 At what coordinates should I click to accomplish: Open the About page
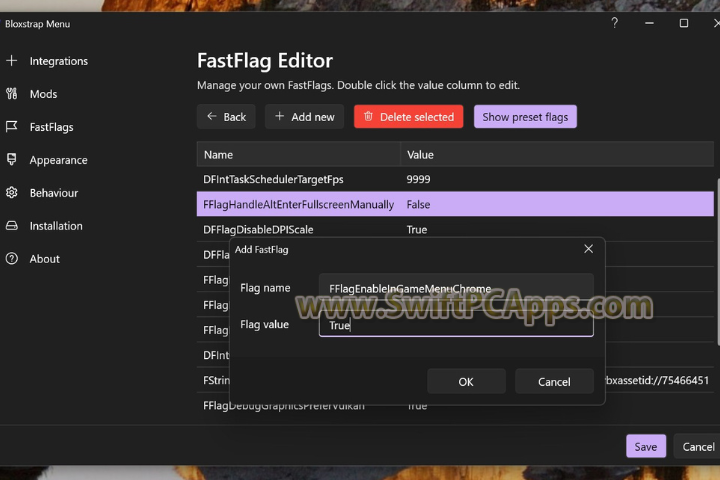click(x=45, y=259)
